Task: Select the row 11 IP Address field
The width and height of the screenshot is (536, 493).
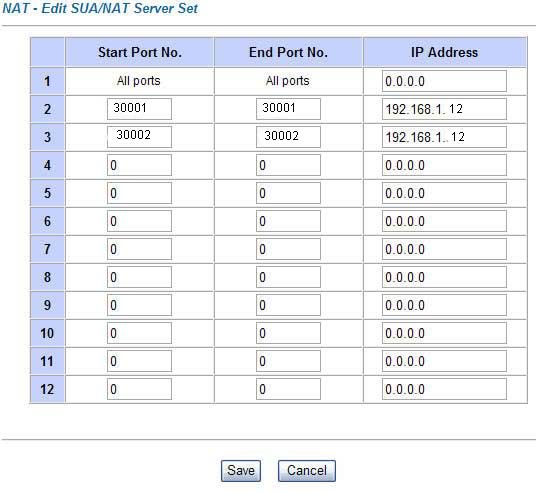Action: 444,361
